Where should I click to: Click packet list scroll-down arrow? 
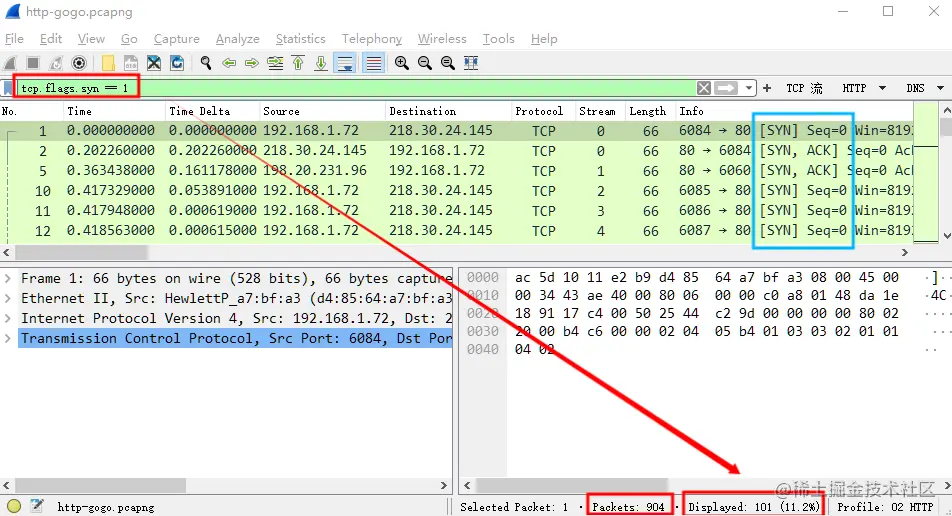point(946,236)
